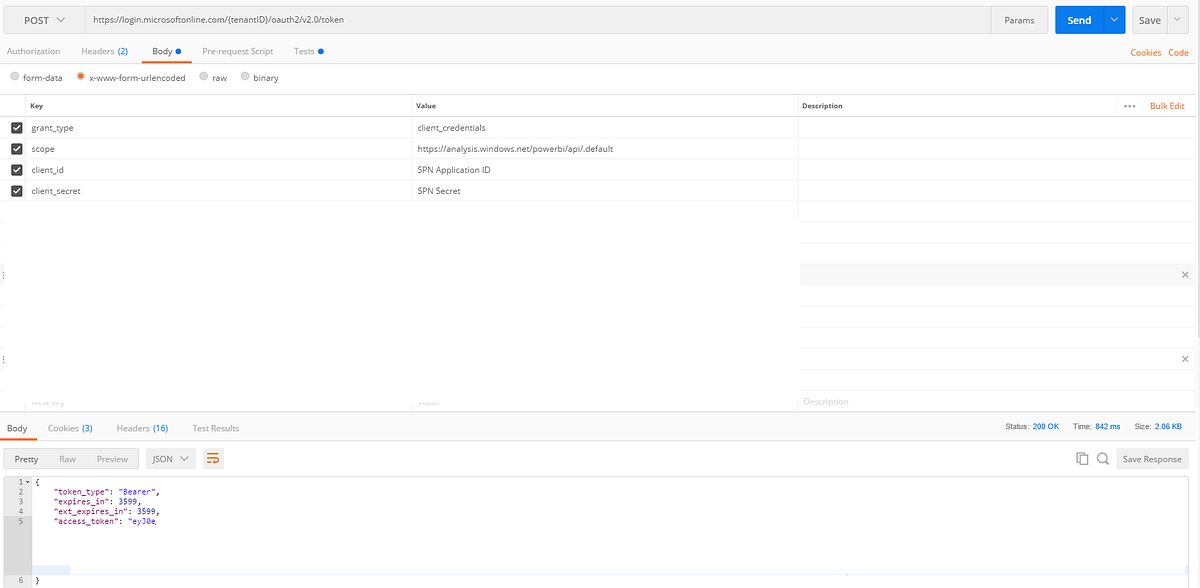Image resolution: width=1200 pixels, height=588 pixels.
Task: Open the JSON format dropdown
Action: tap(169, 458)
